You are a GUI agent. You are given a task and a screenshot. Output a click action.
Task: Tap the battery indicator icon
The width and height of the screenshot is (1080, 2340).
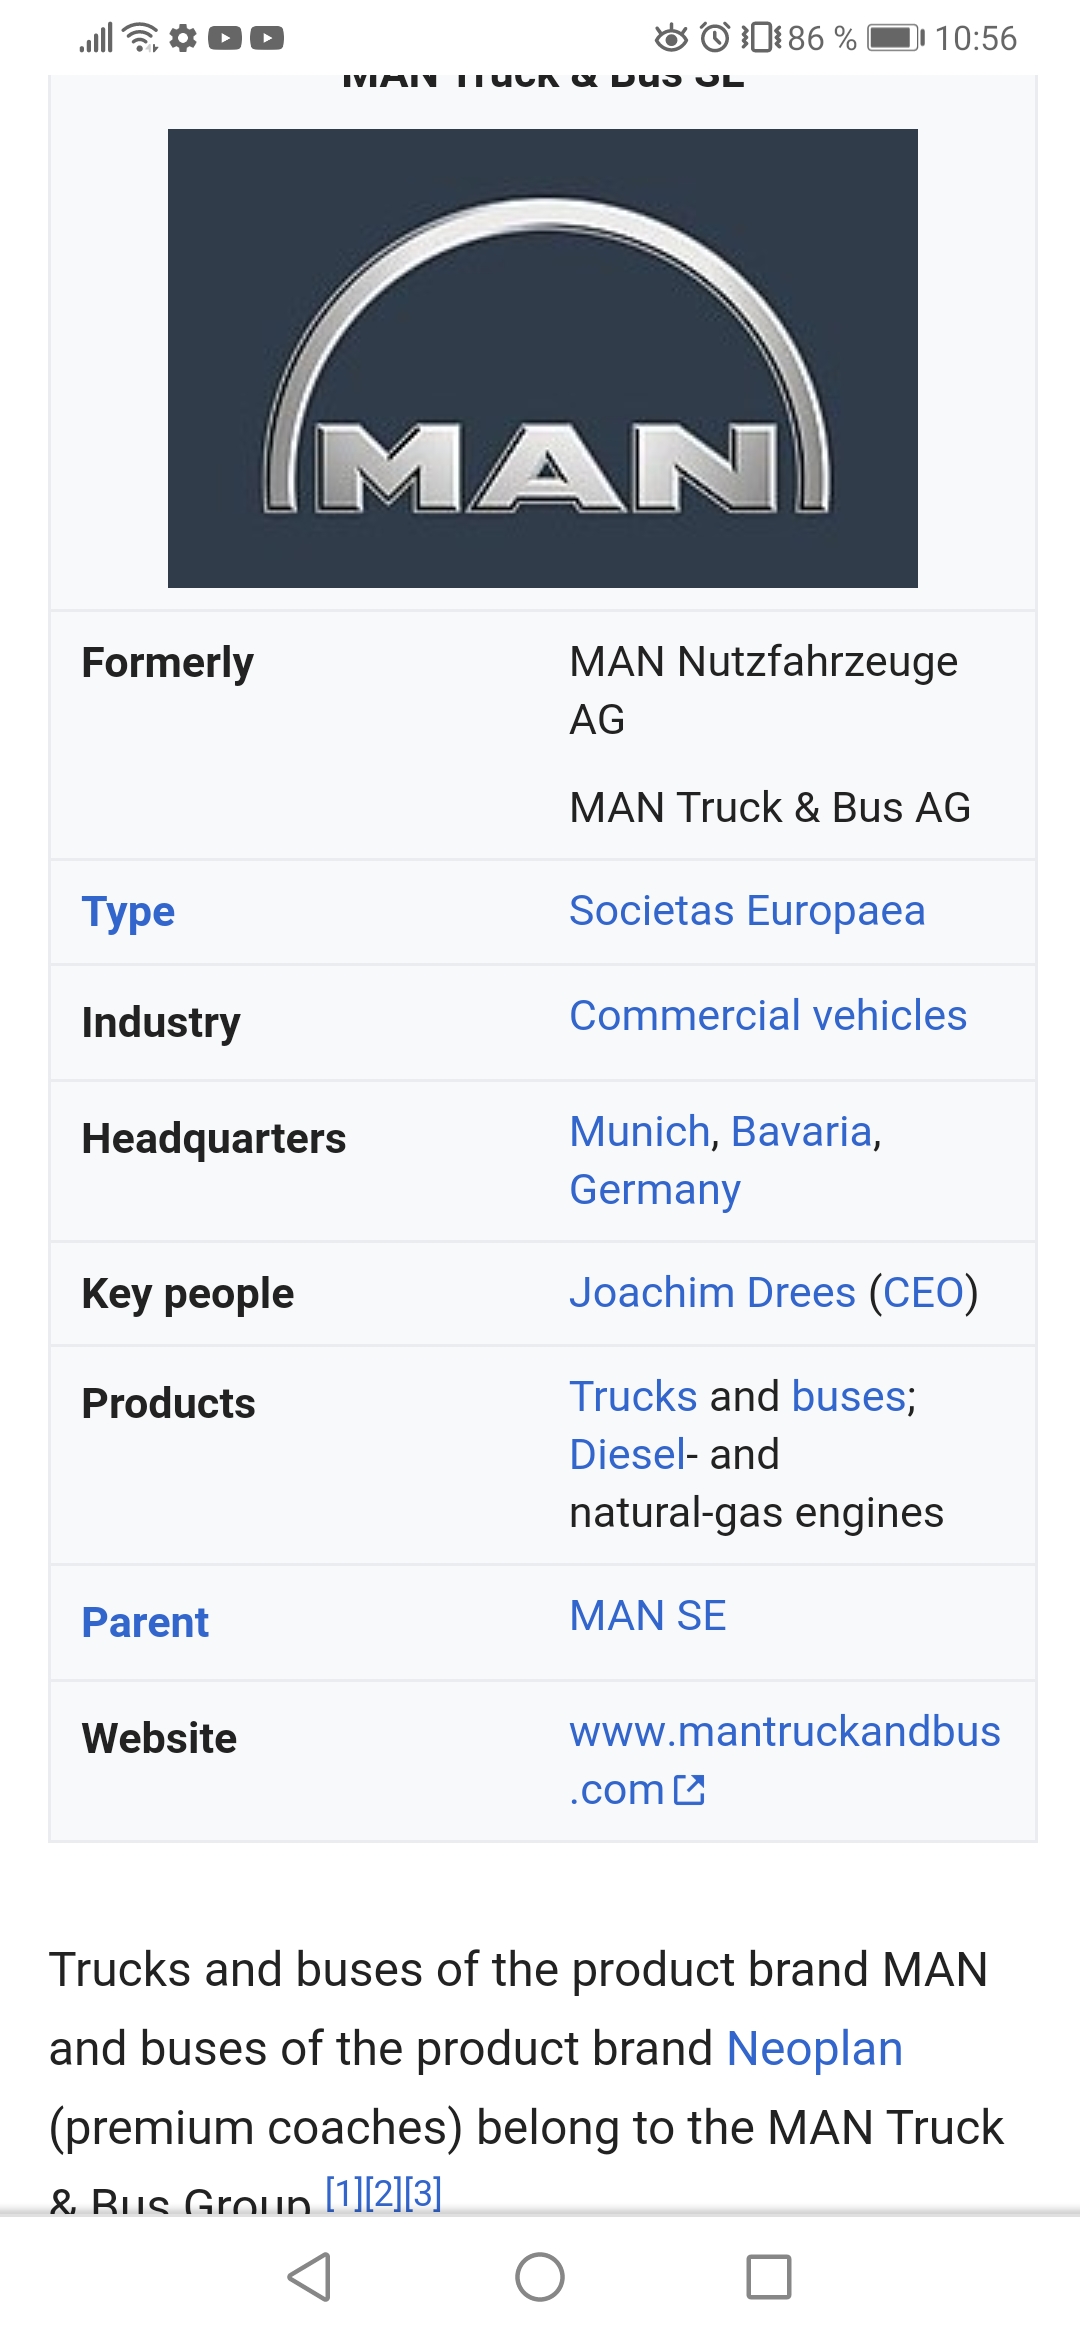point(896,38)
